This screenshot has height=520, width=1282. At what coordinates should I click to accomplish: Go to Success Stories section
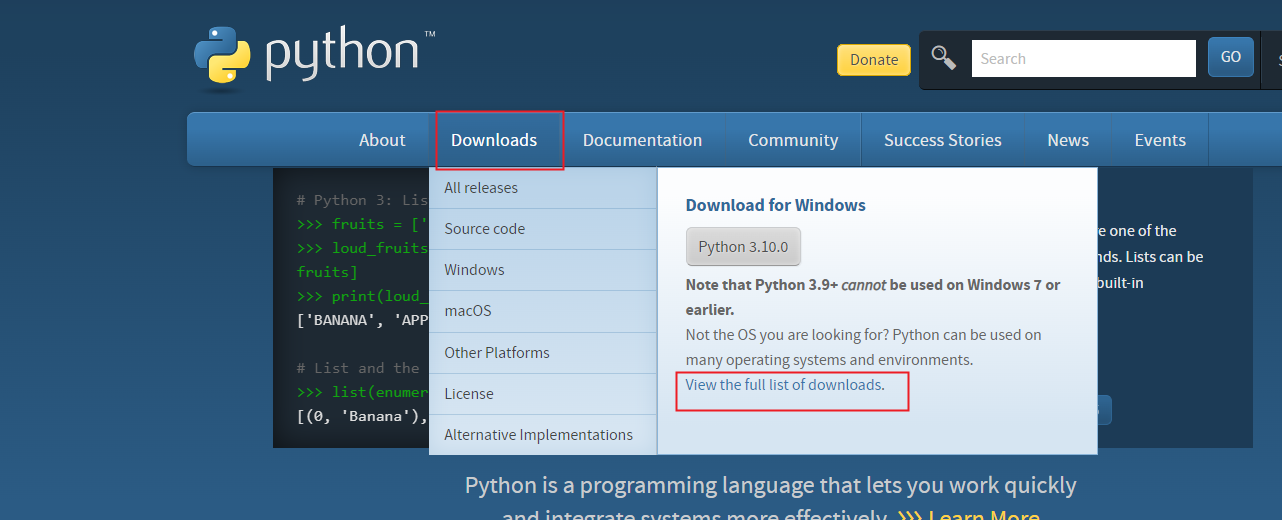pyautogui.click(x=942, y=140)
